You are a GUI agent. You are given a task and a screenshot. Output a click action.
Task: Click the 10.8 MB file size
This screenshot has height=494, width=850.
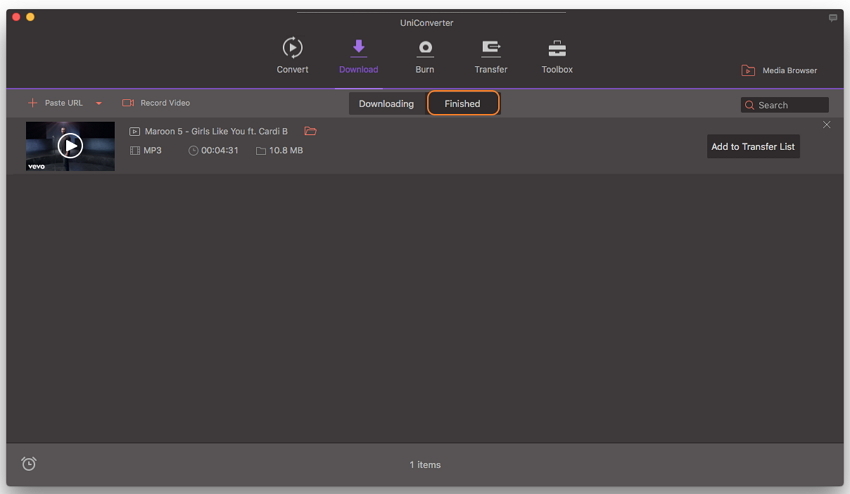click(286, 150)
